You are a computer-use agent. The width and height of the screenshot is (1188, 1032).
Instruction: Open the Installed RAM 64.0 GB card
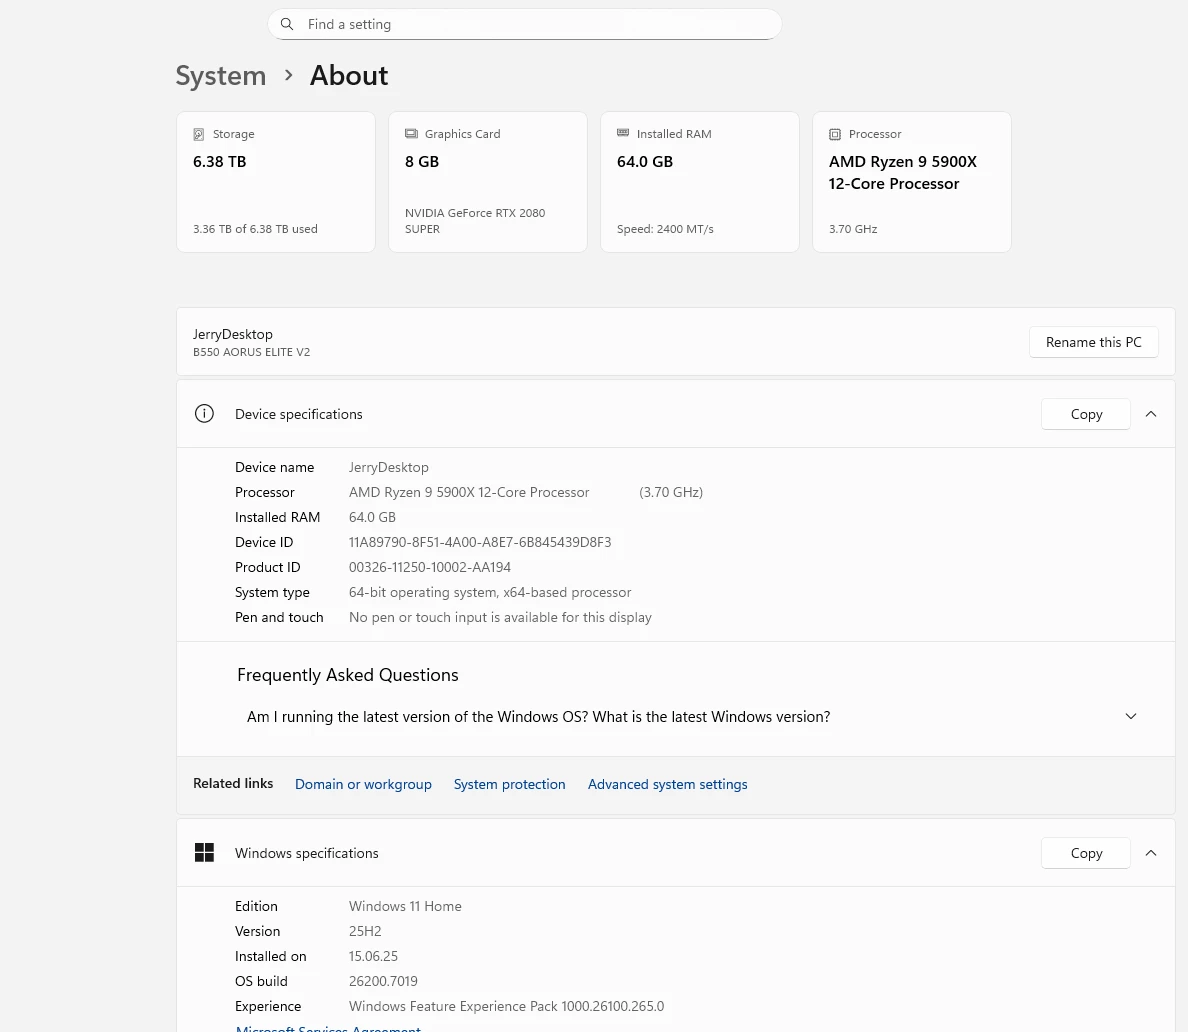(700, 182)
